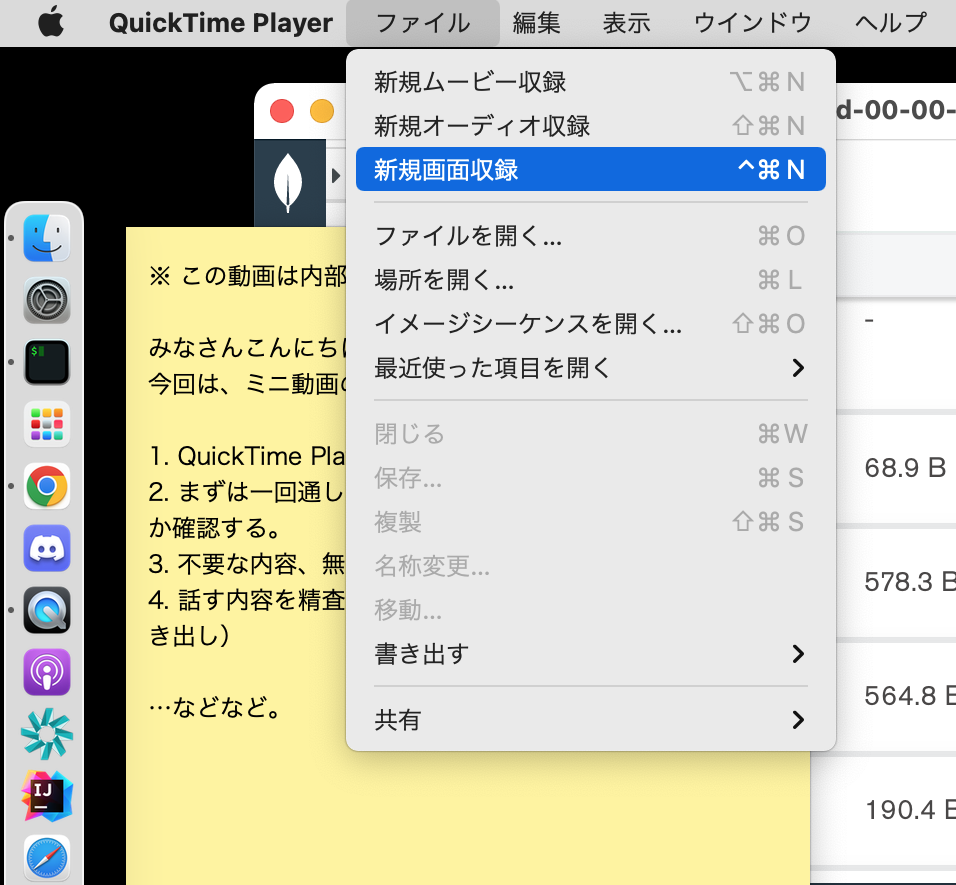The width and height of the screenshot is (956, 885).
Task: Expand the 書き出す submenu
Action: [x=590, y=653]
